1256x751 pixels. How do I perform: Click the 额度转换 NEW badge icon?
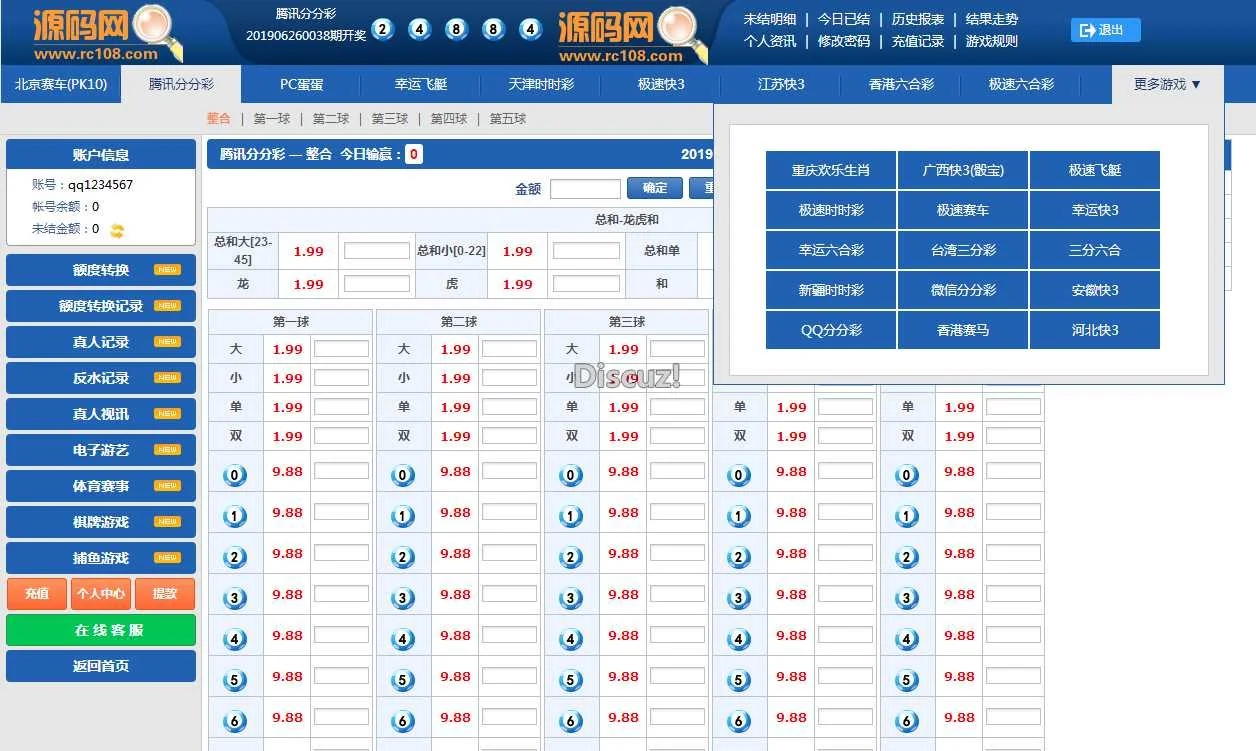pyautogui.click(x=167, y=270)
